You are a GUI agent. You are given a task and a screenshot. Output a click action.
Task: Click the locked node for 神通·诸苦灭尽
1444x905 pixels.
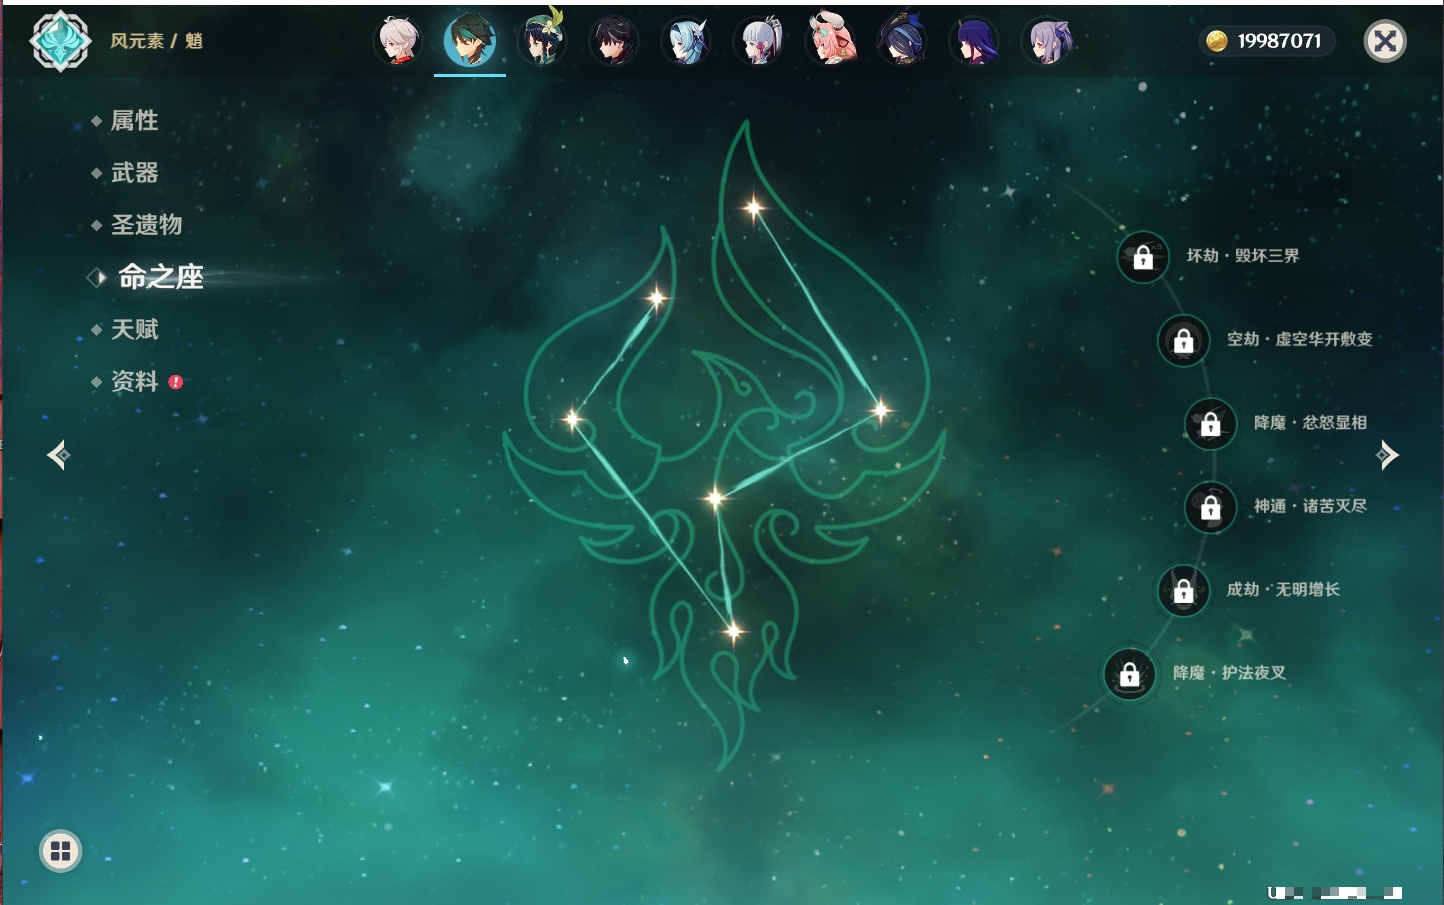tap(1211, 507)
